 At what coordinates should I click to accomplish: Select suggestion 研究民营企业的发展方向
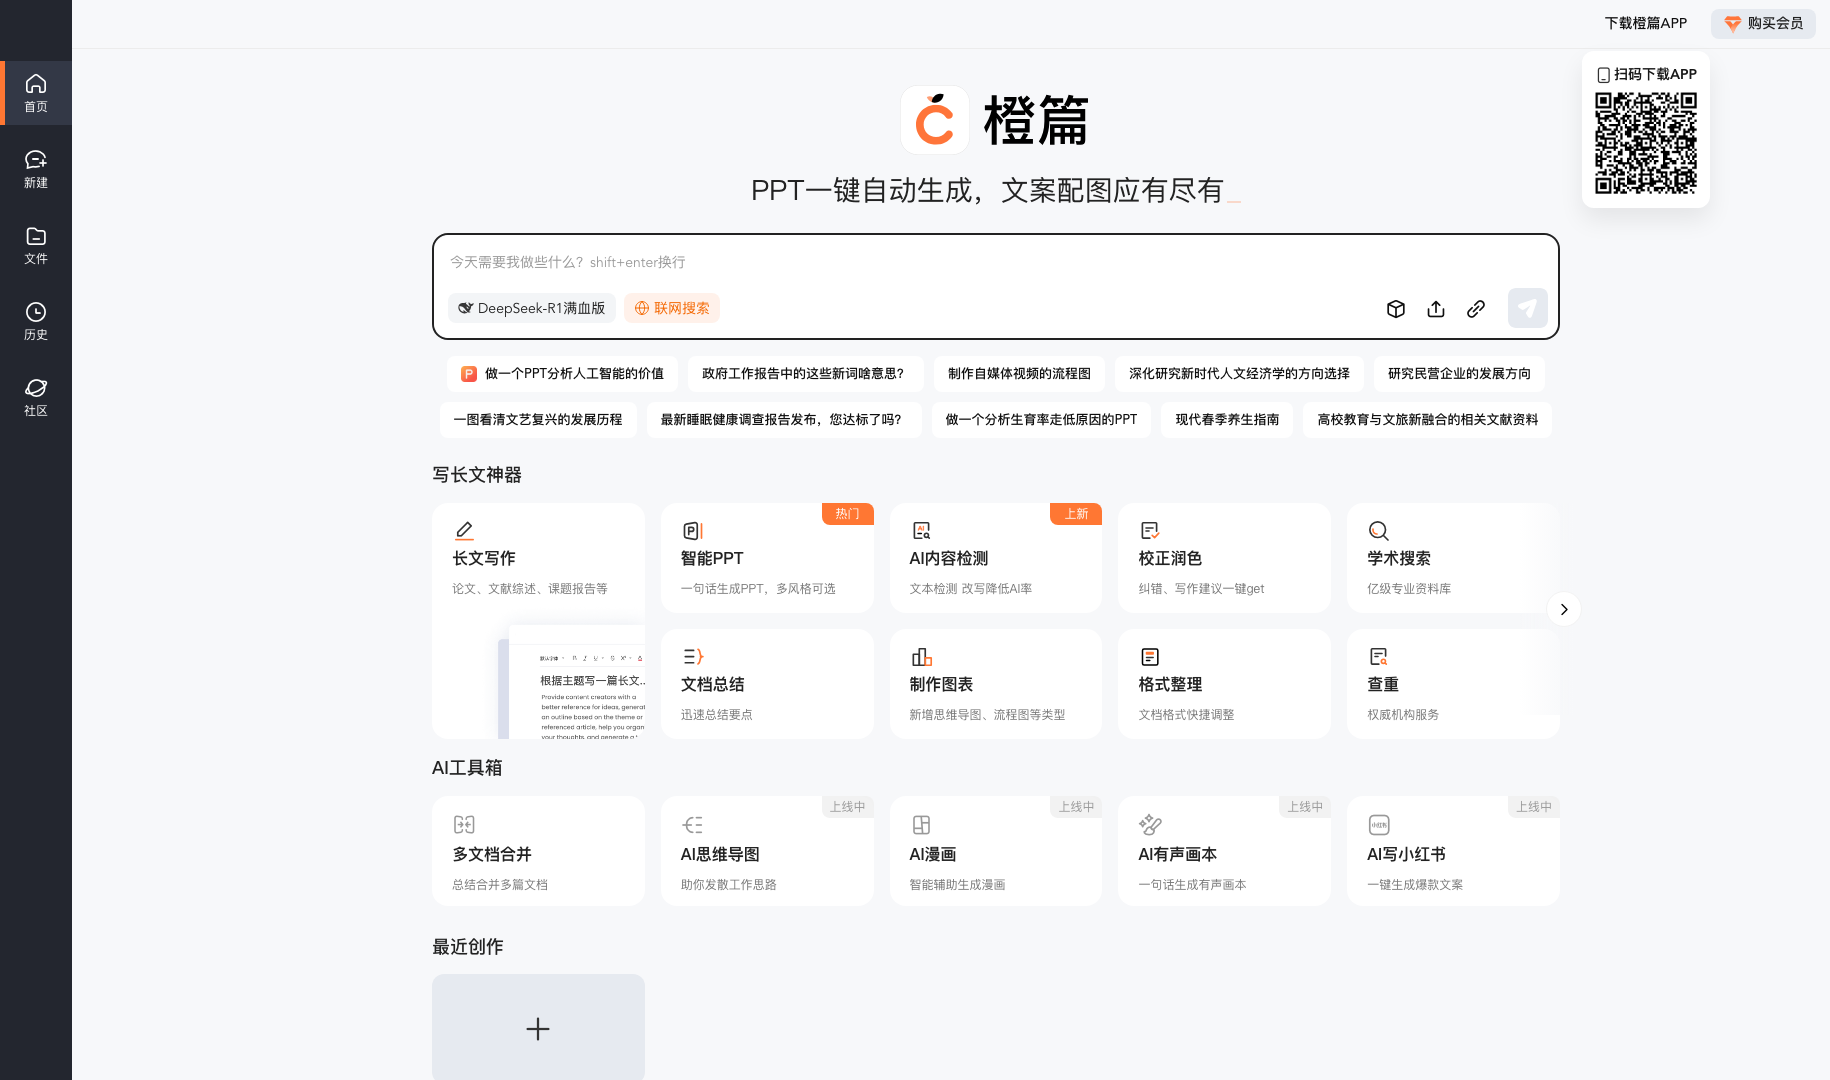[1459, 374]
